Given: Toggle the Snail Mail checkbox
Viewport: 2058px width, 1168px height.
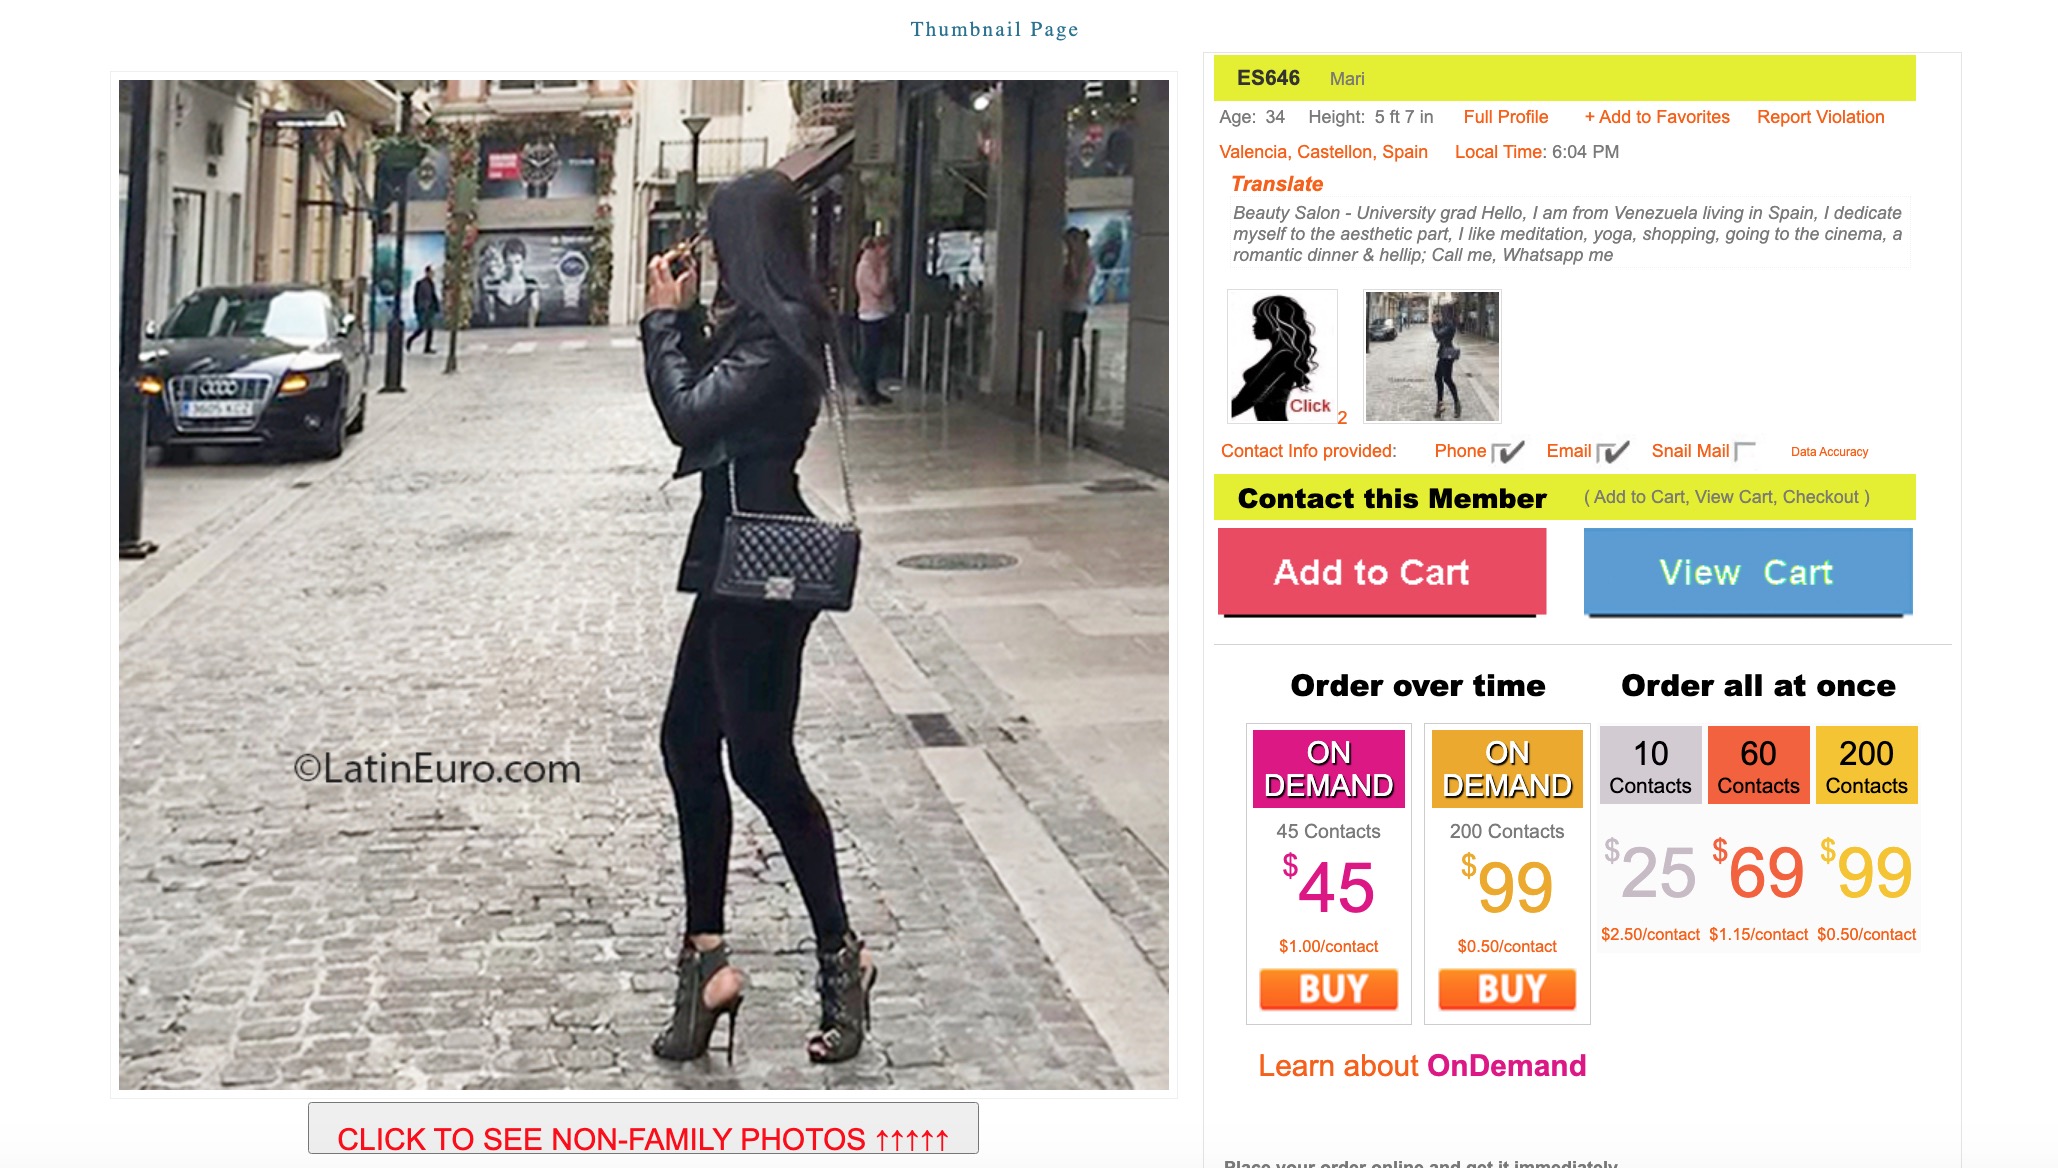Looking at the screenshot, I should [x=1745, y=451].
